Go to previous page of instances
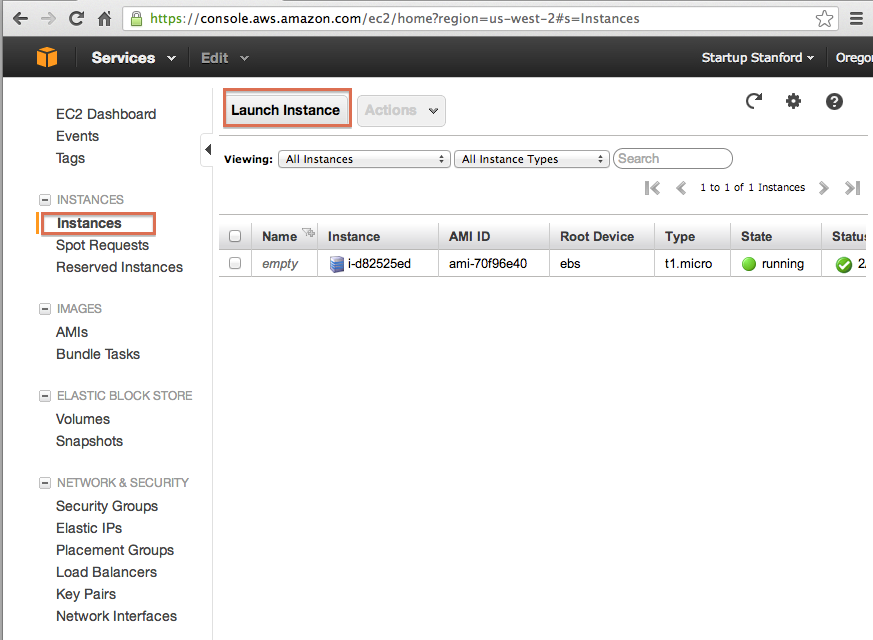873x640 pixels. pos(680,188)
